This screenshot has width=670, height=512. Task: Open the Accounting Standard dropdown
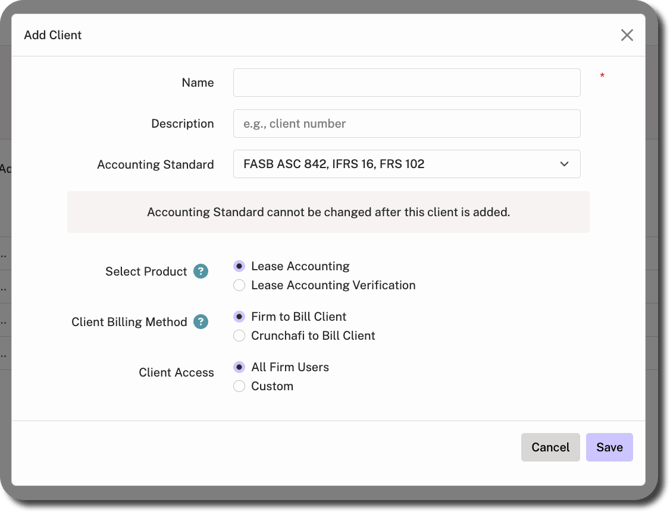click(x=406, y=164)
